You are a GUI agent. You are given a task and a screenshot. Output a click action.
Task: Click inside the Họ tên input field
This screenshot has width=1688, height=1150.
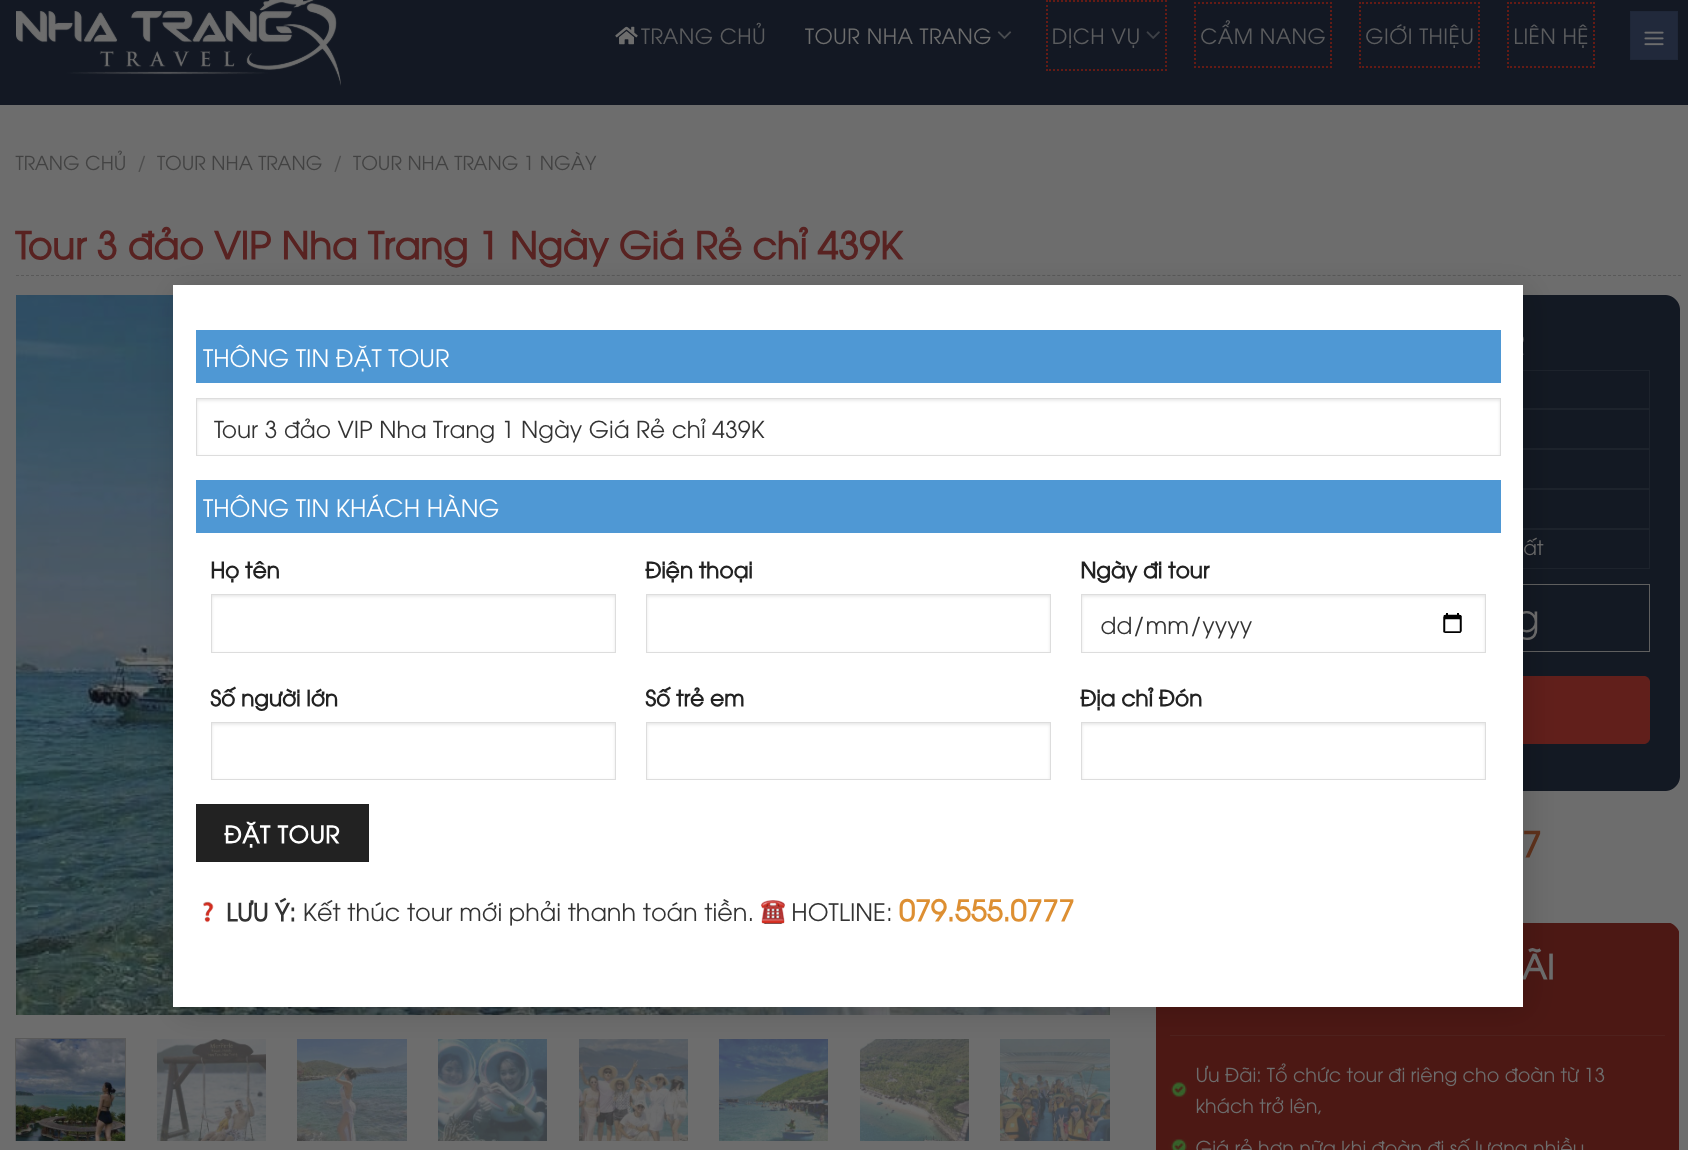[x=412, y=623]
